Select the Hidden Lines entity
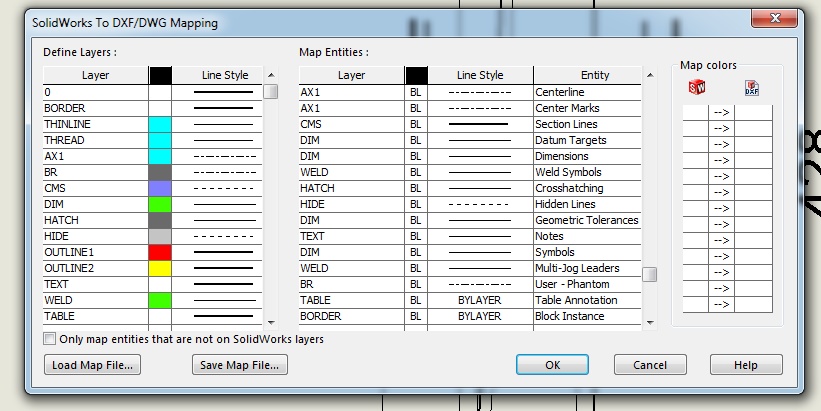 point(587,204)
